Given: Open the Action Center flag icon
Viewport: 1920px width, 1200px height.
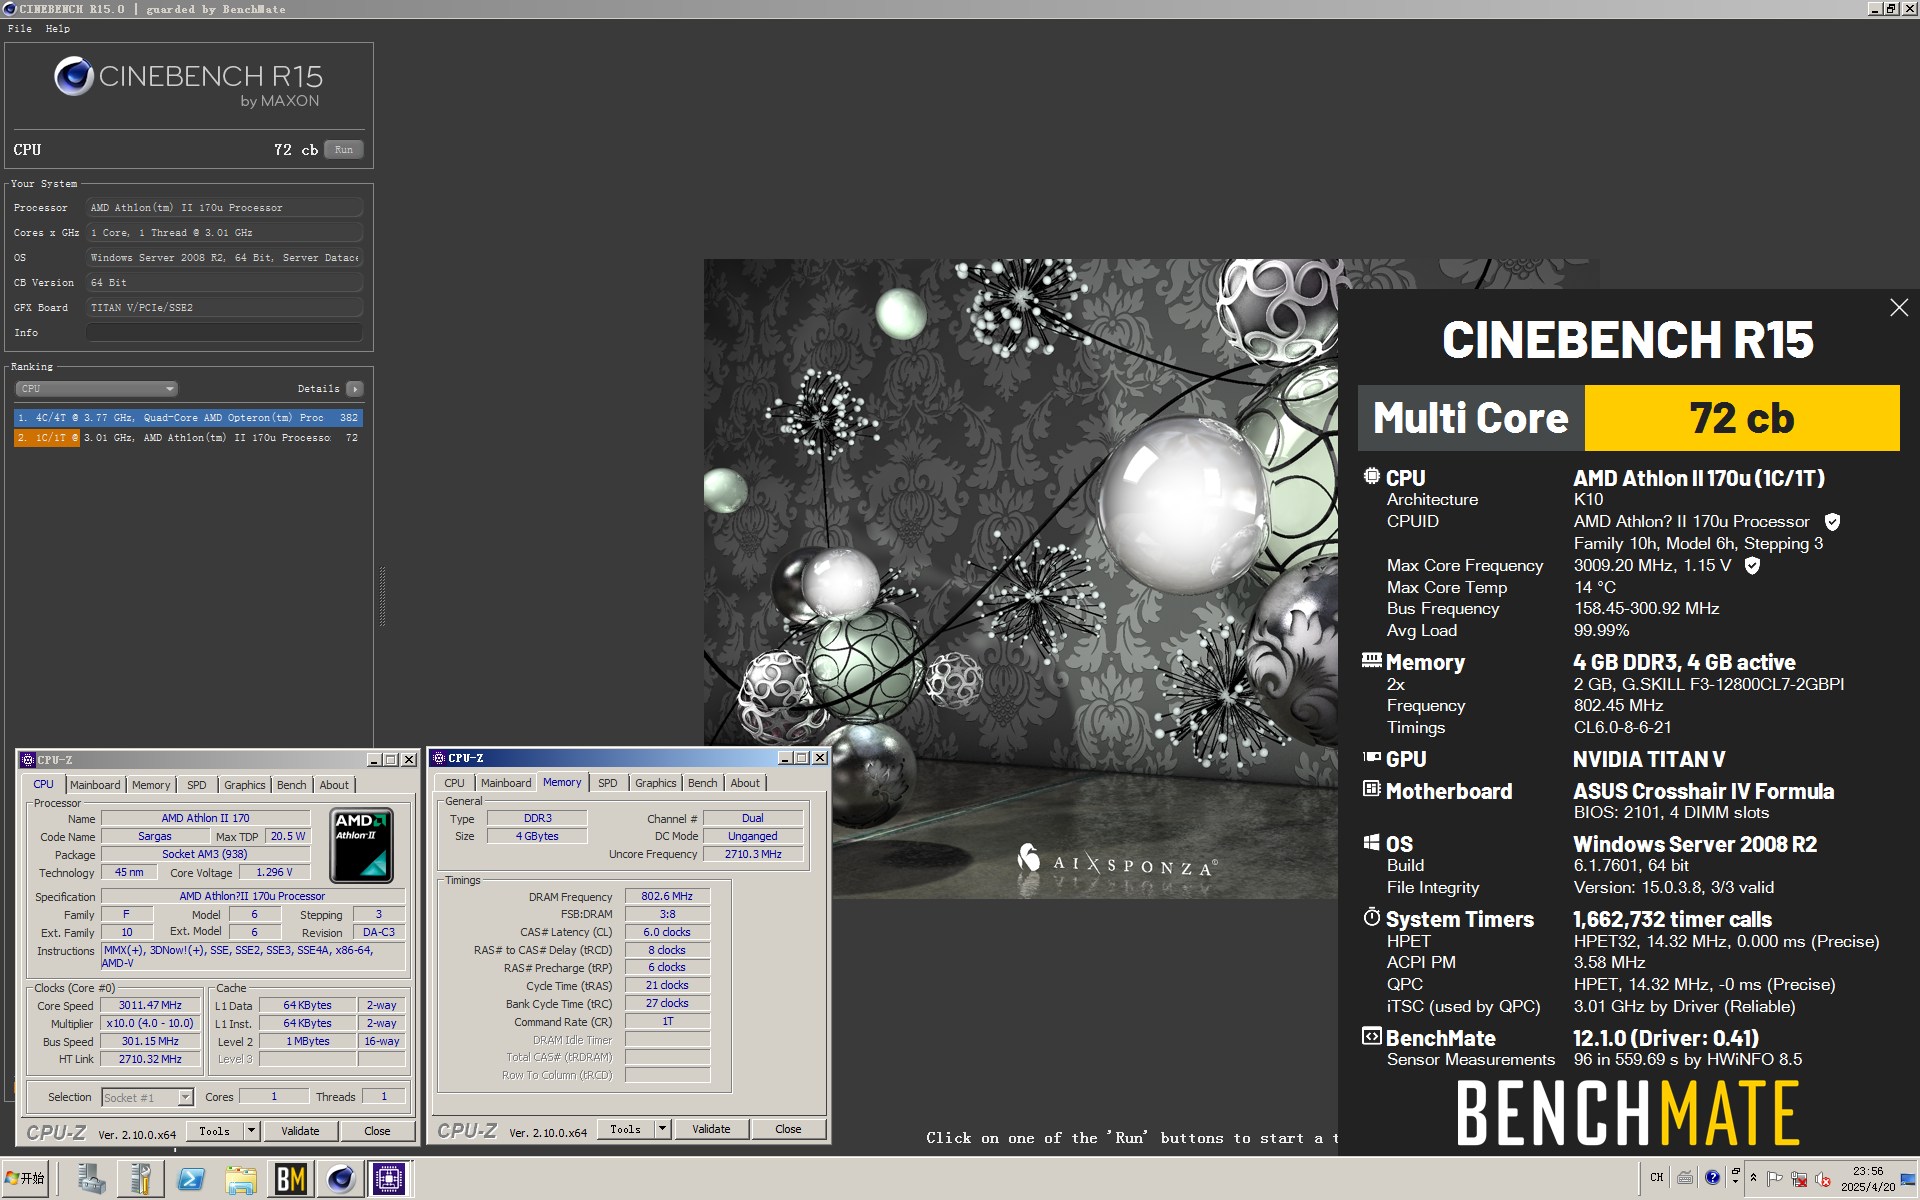Looking at the screenshot, I should click(1775, 1179).
